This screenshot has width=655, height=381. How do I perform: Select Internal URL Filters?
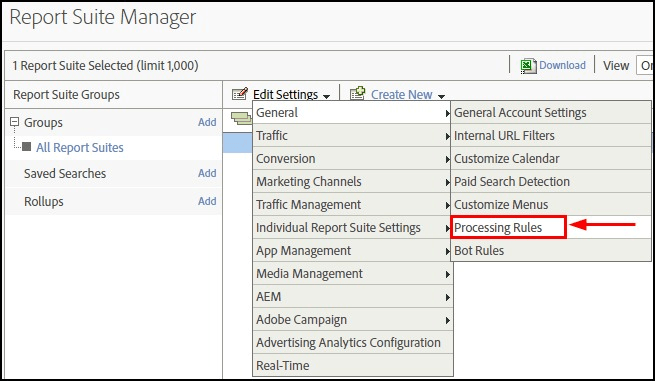(x=551, y=135)
